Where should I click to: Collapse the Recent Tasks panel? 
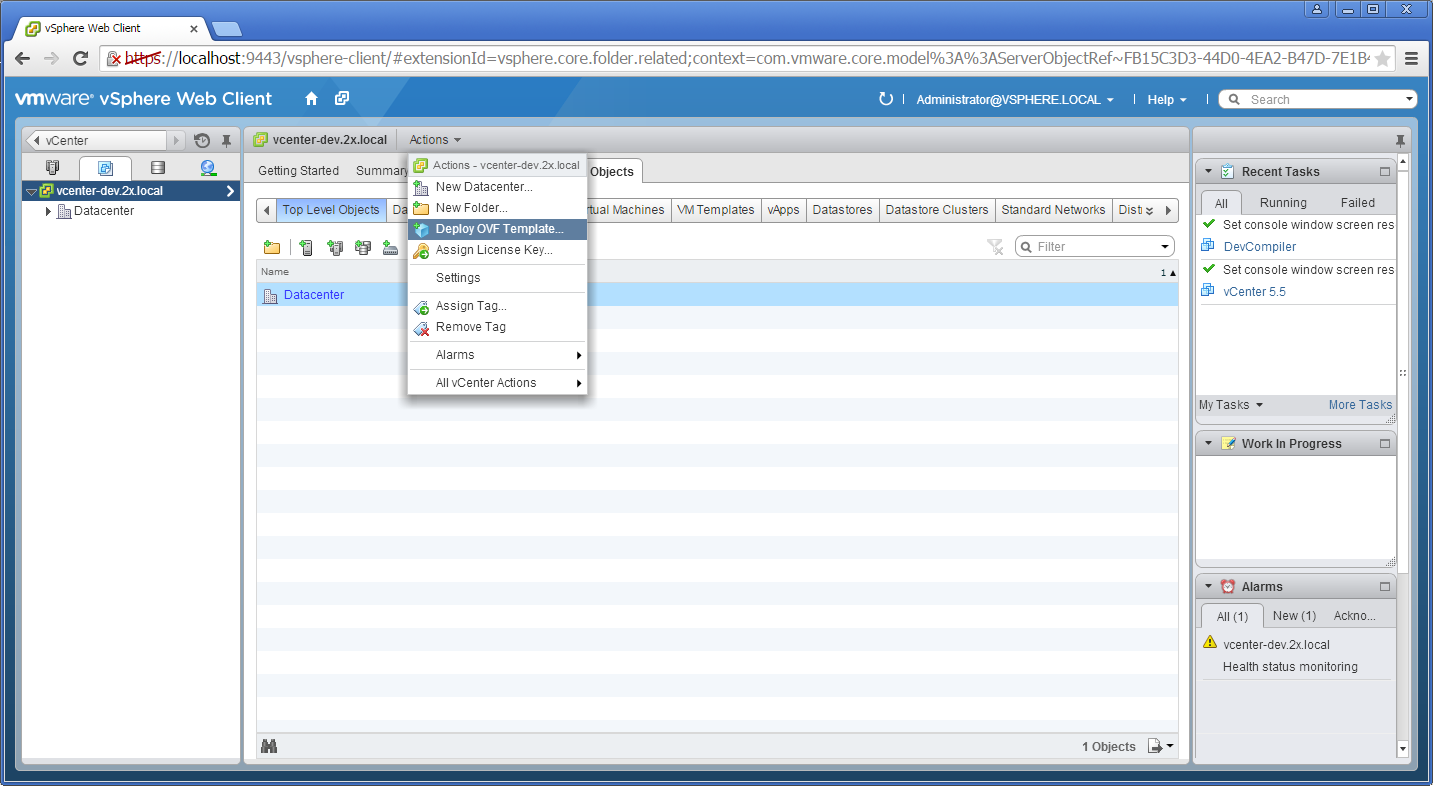pyautogui.click(x=1208, y=172)
